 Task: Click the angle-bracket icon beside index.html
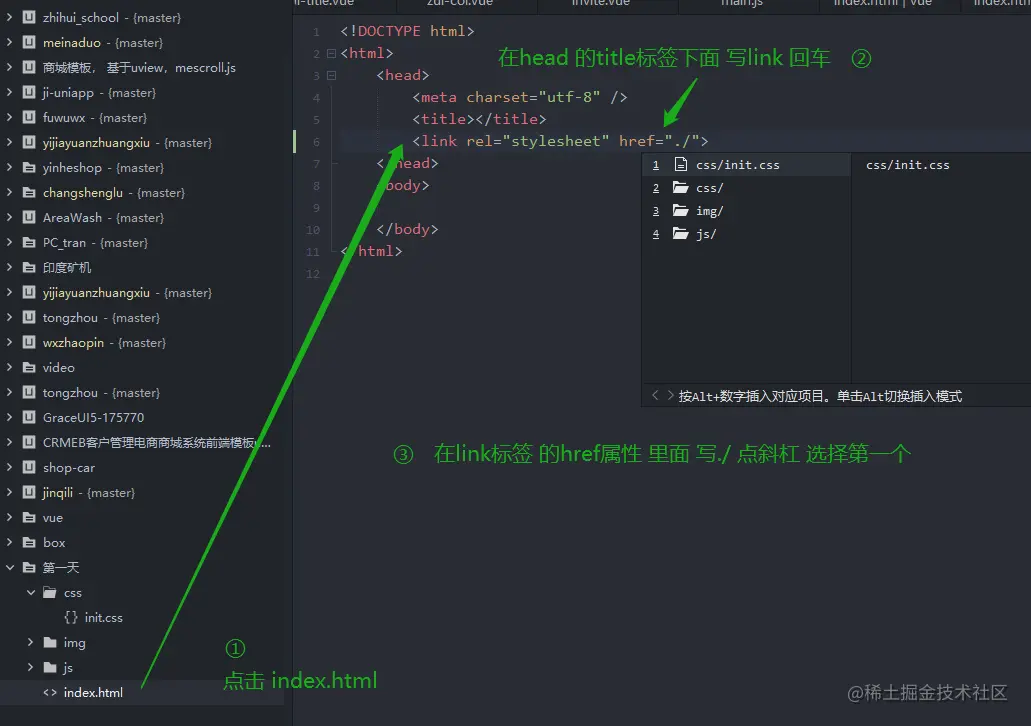(50, 692)
